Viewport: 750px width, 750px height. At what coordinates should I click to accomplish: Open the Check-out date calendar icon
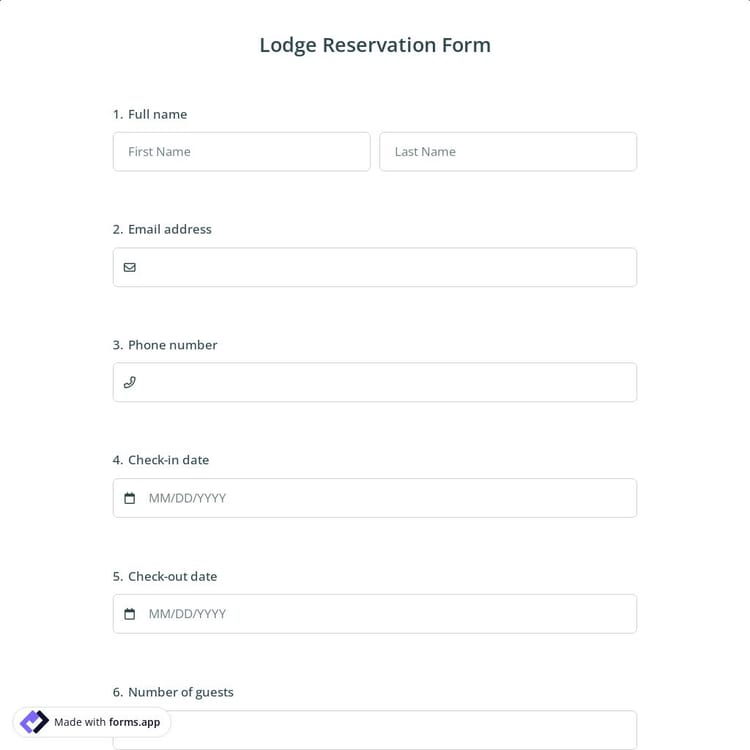(129, 614)
